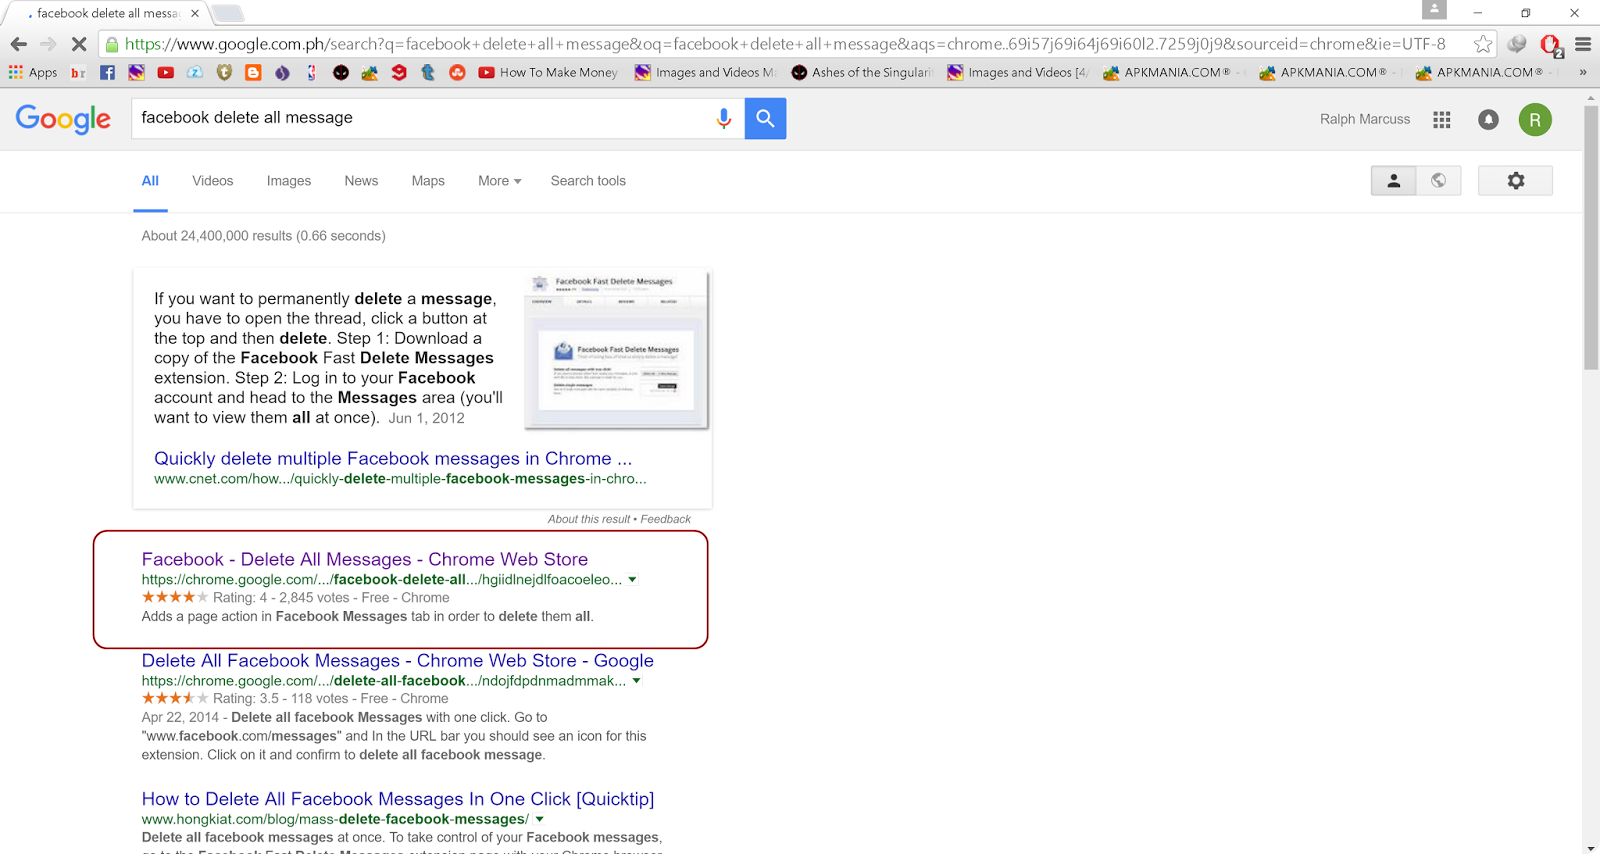Open the 'Ashes of the Singularity' bookmark
Image resolution: width=1600 pixels, height=854 pixels.
click(862, 72)
